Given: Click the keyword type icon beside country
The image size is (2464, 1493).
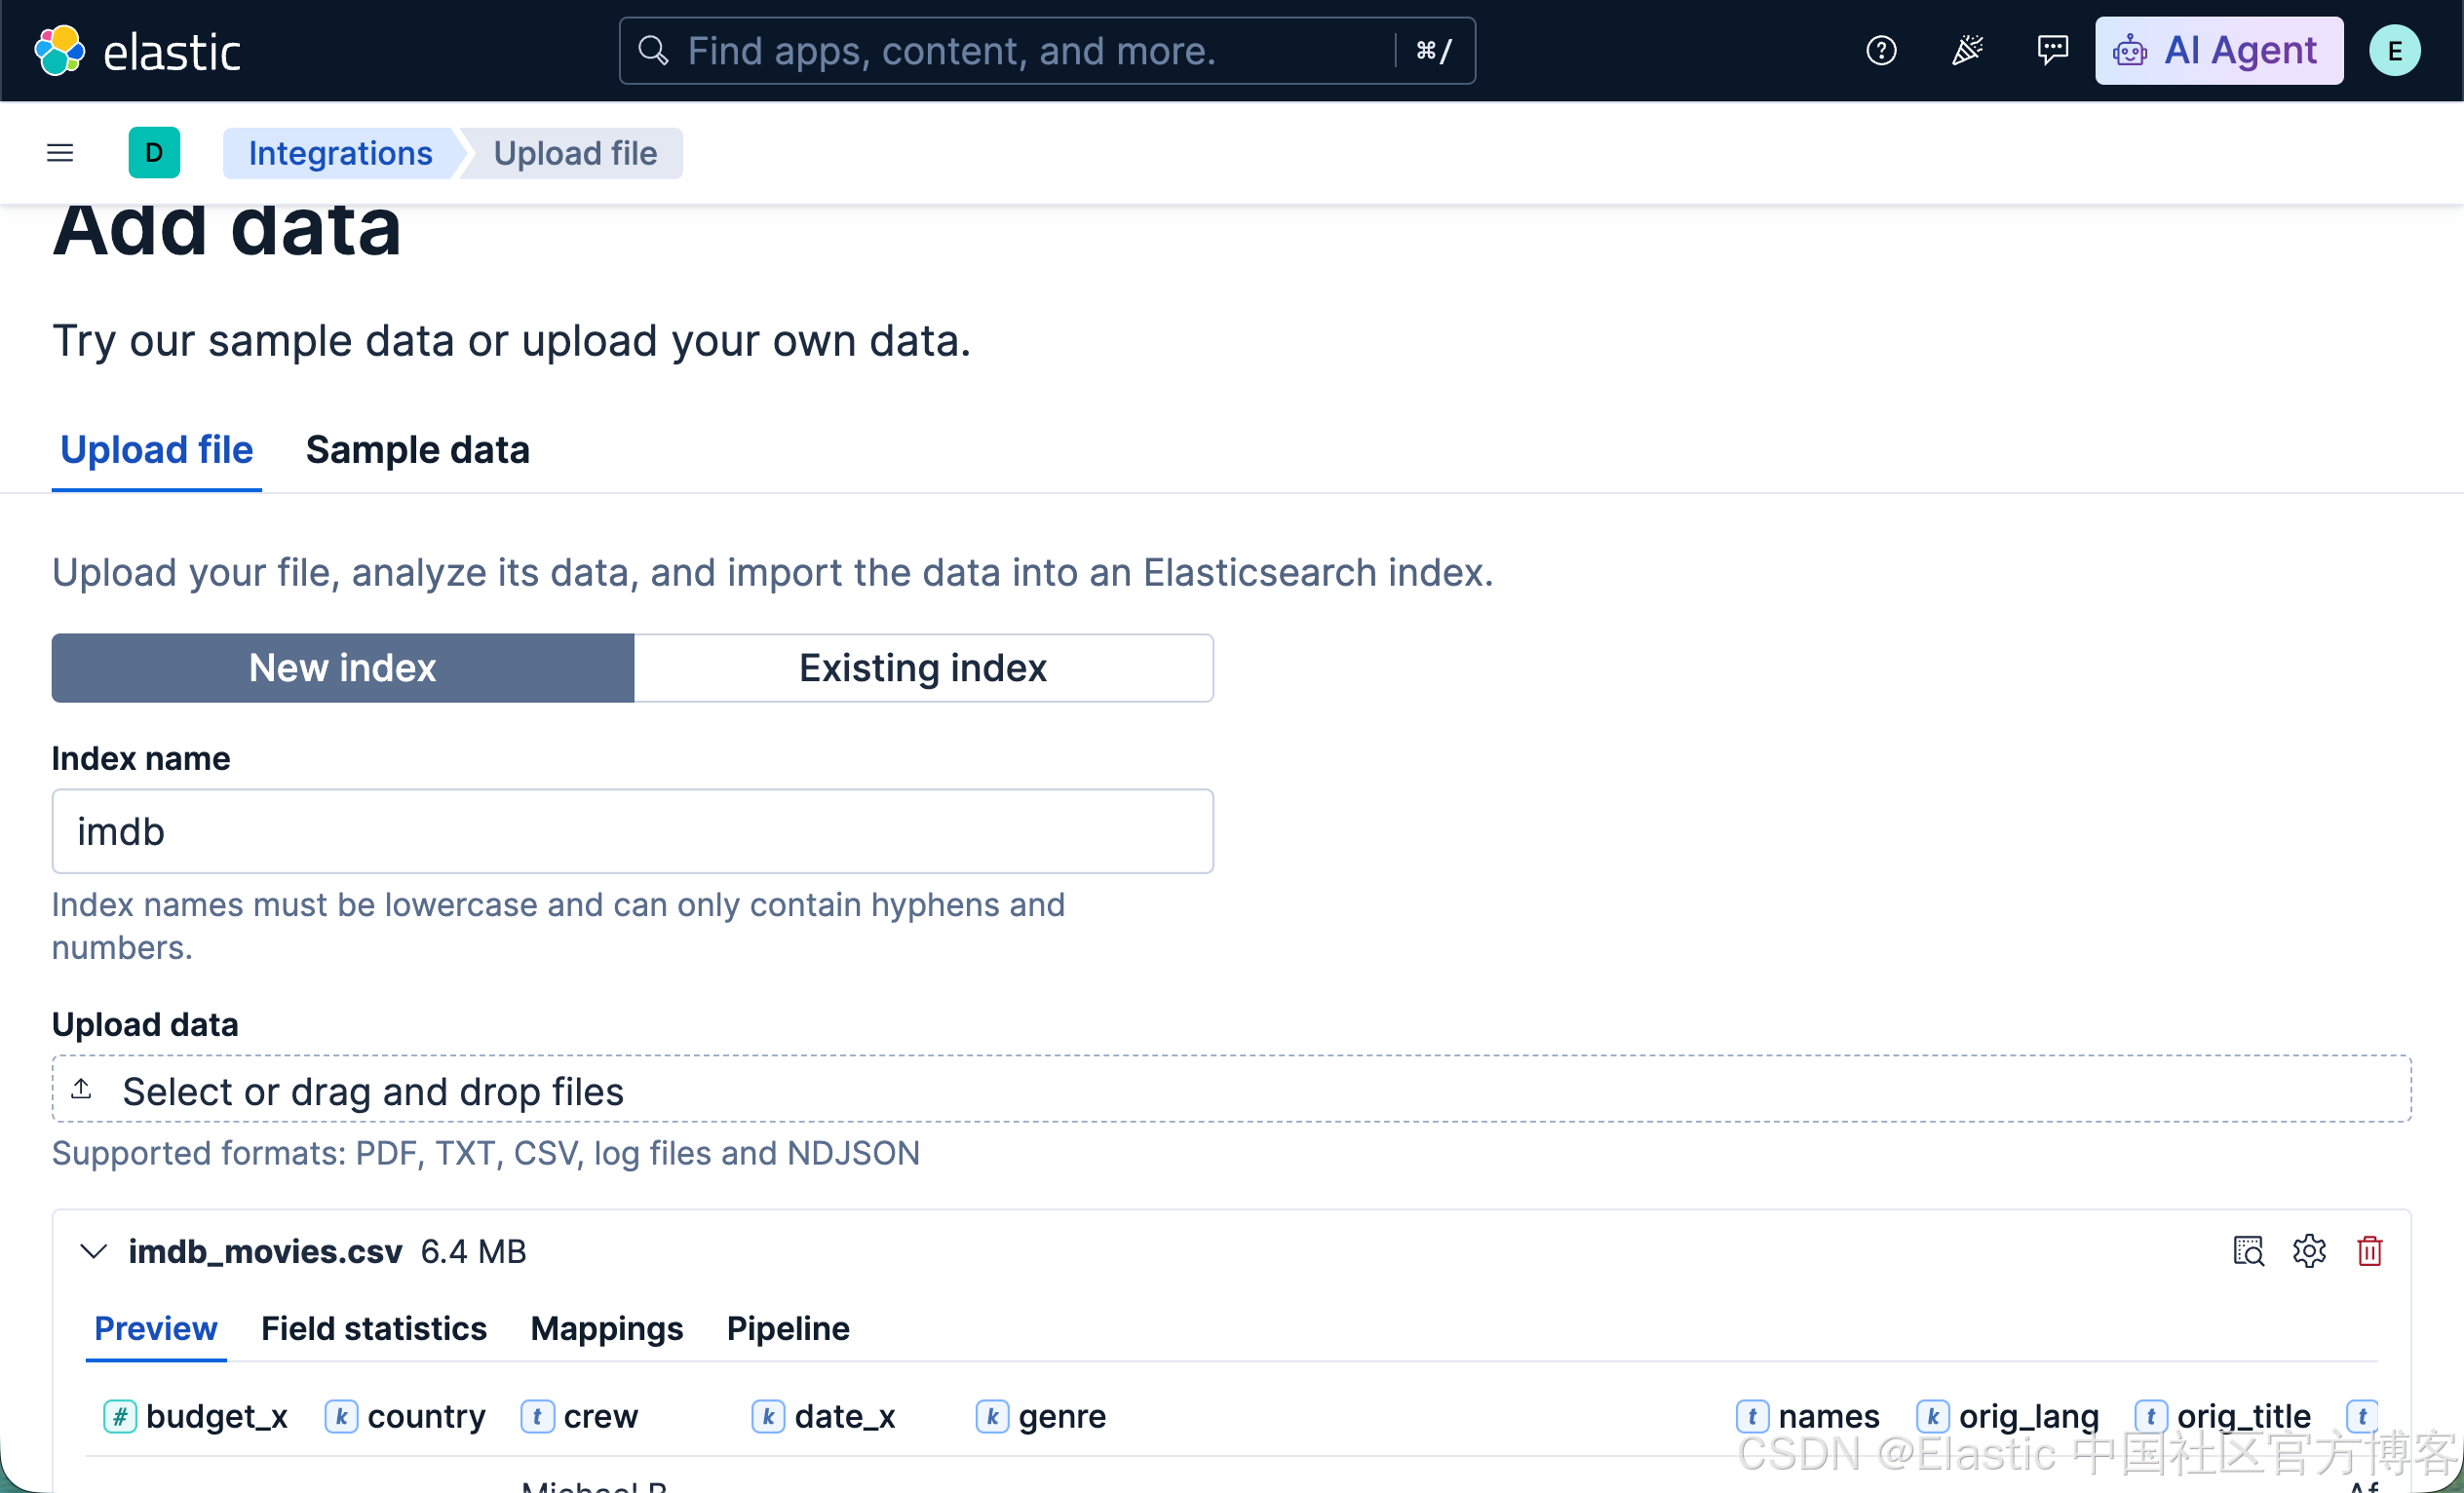Looking at the screenshot, I should coord(341,1416).
